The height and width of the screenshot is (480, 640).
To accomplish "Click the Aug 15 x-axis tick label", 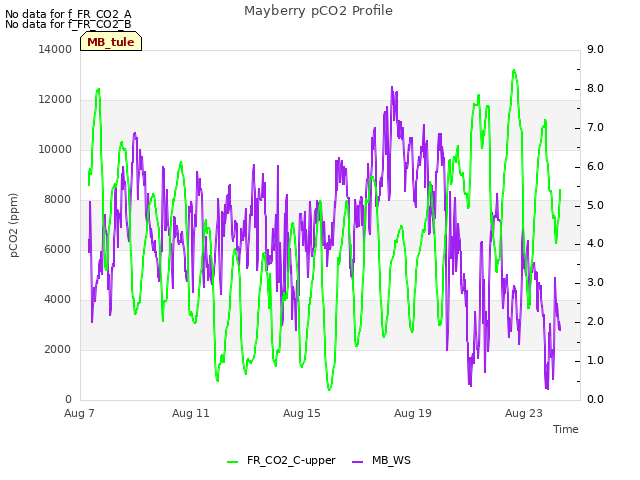I will [302, 413].
